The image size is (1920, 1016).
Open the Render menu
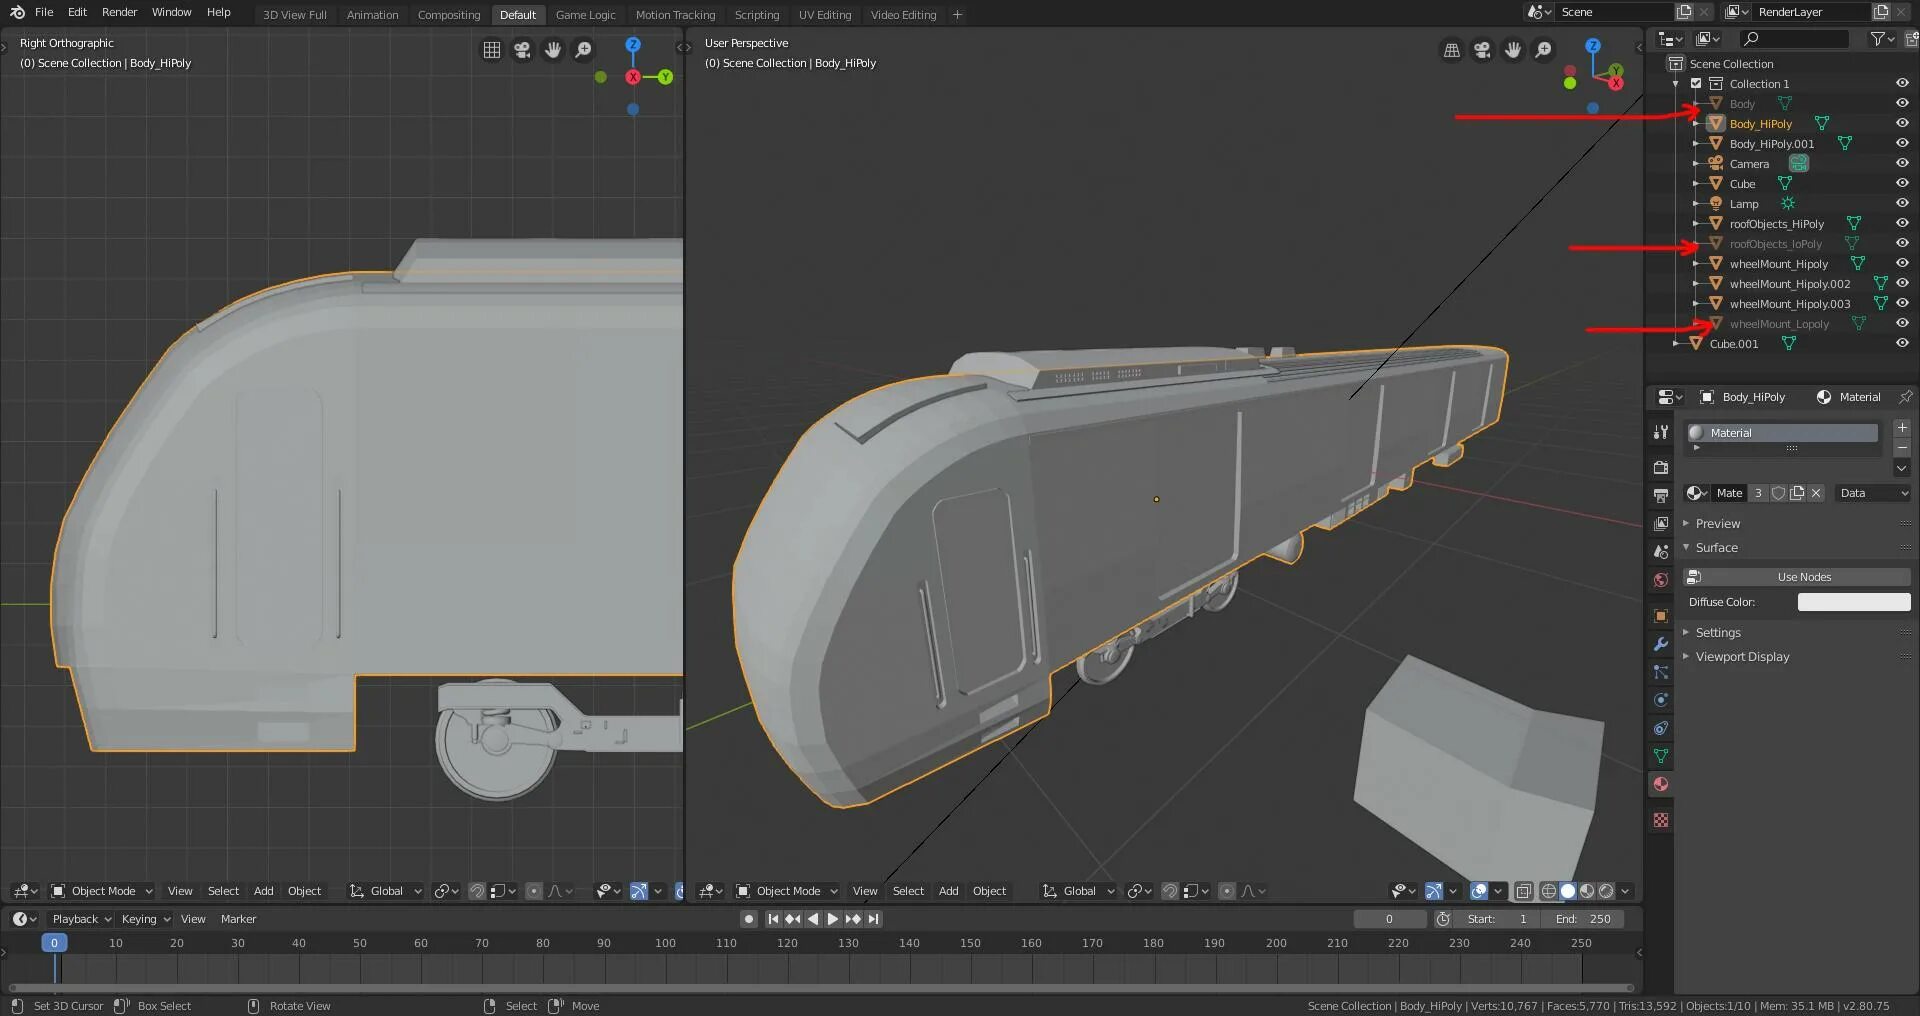coord(119,12)
